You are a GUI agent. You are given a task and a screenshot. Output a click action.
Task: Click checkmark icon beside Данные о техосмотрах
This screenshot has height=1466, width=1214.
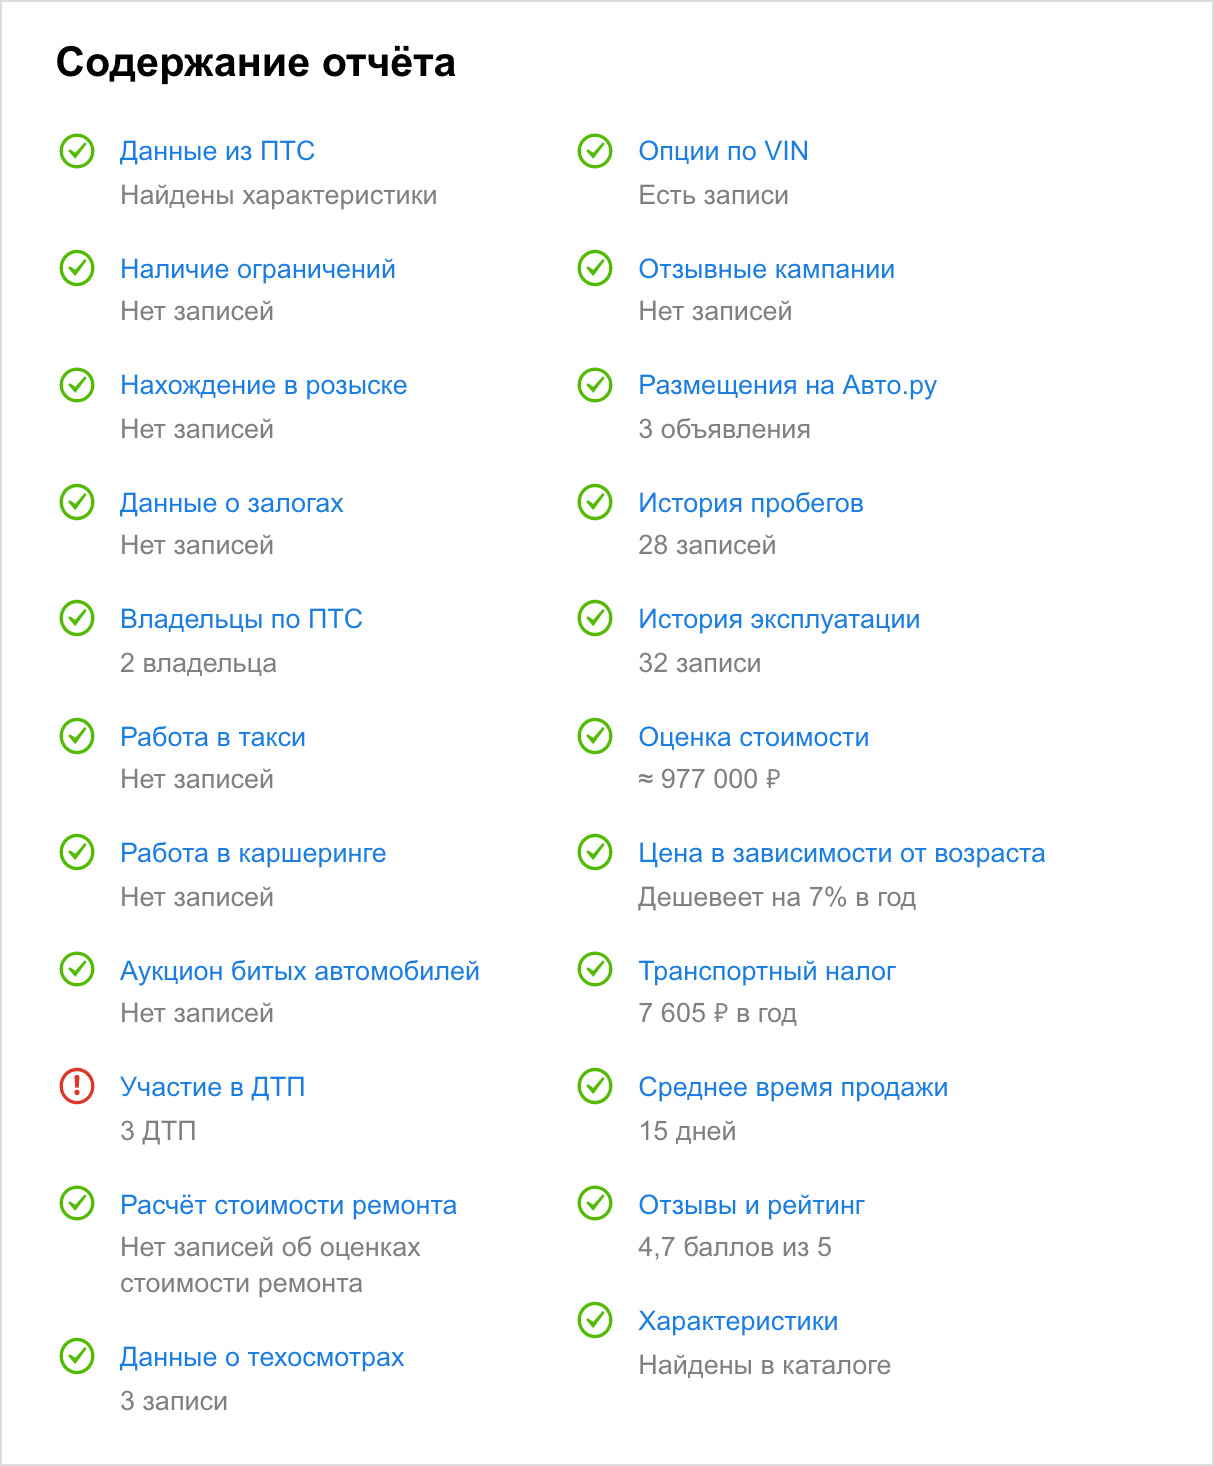[x=77, y=1356]
